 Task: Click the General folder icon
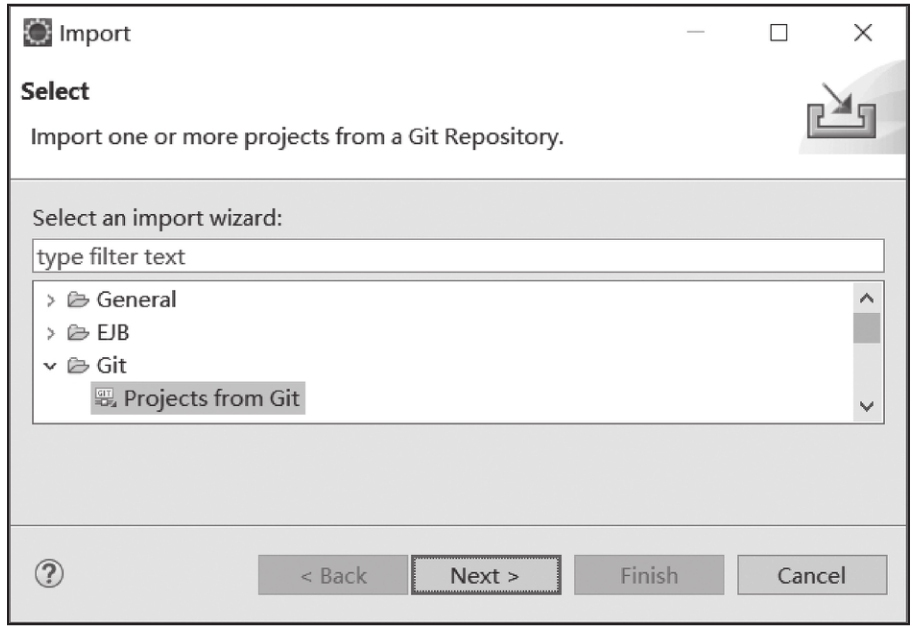[78, 299]
